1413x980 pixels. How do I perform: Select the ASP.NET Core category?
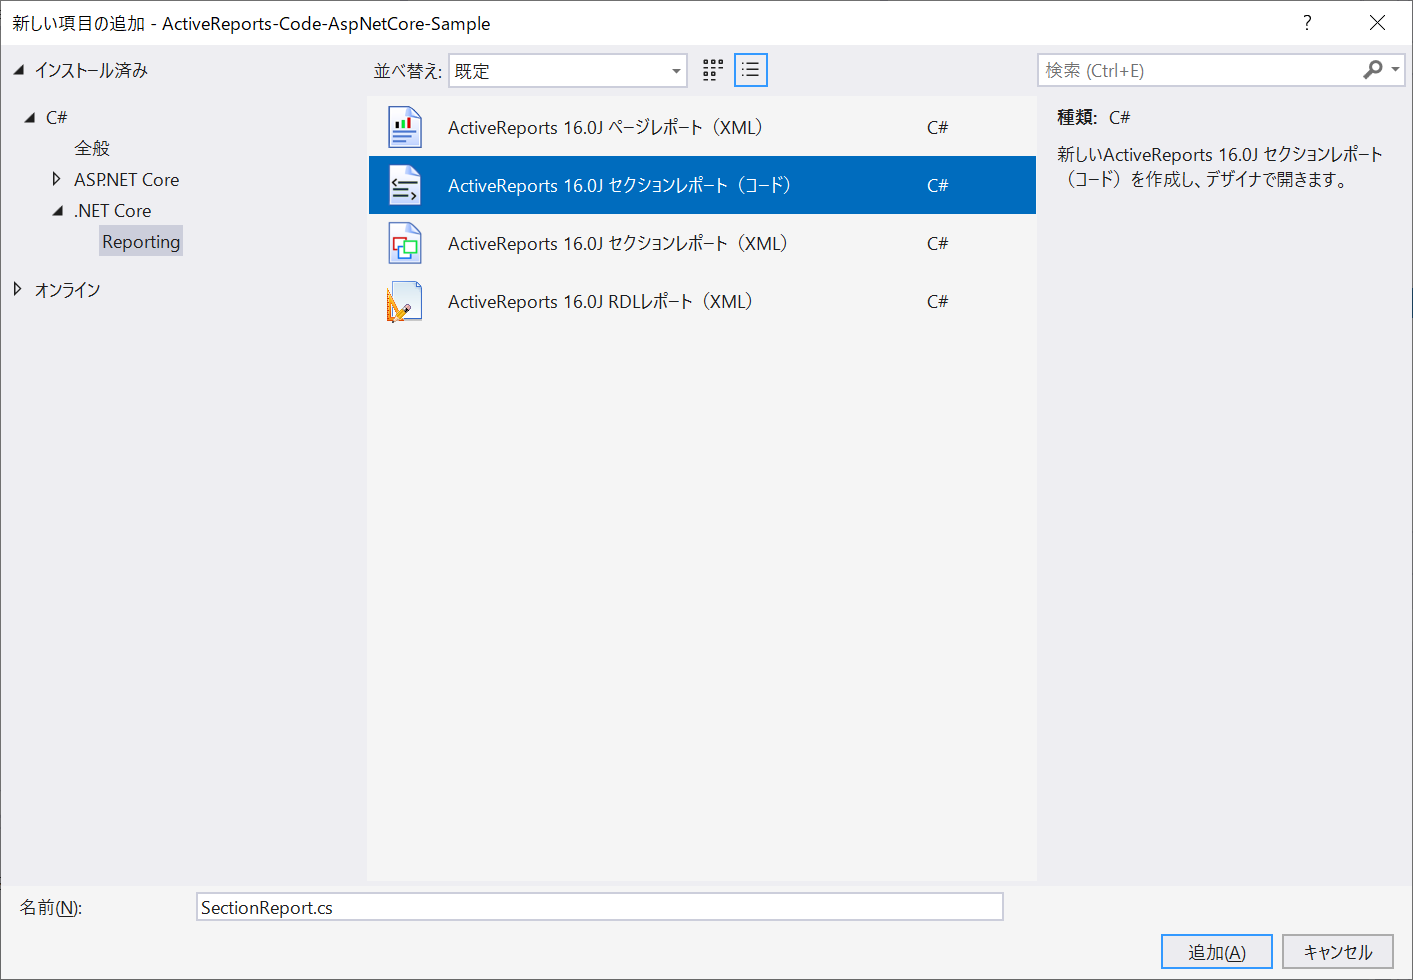(x=127, y=180)
